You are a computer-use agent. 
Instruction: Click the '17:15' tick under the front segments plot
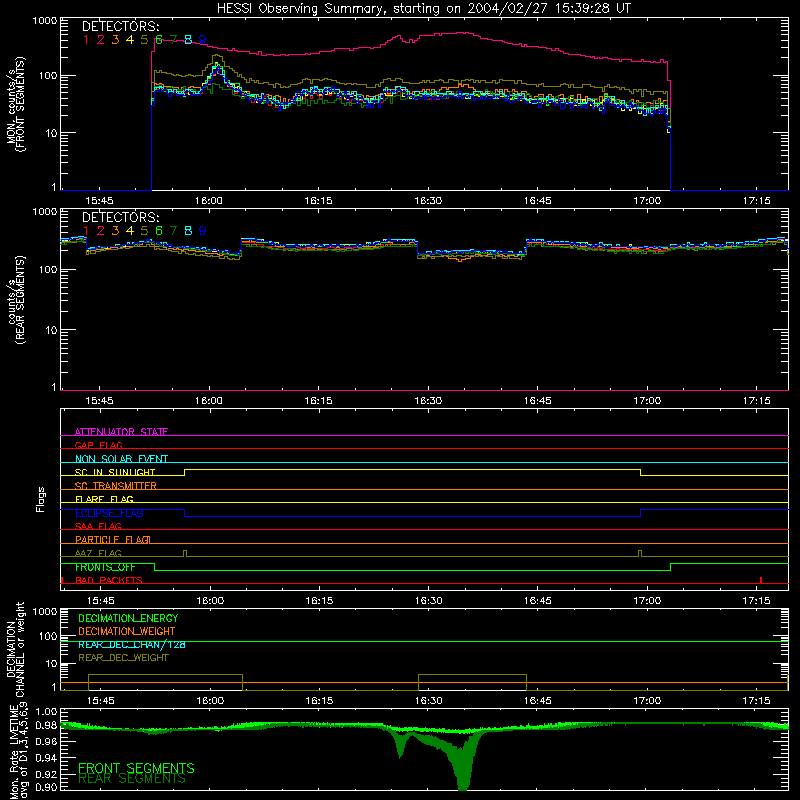tap(757, 201)
